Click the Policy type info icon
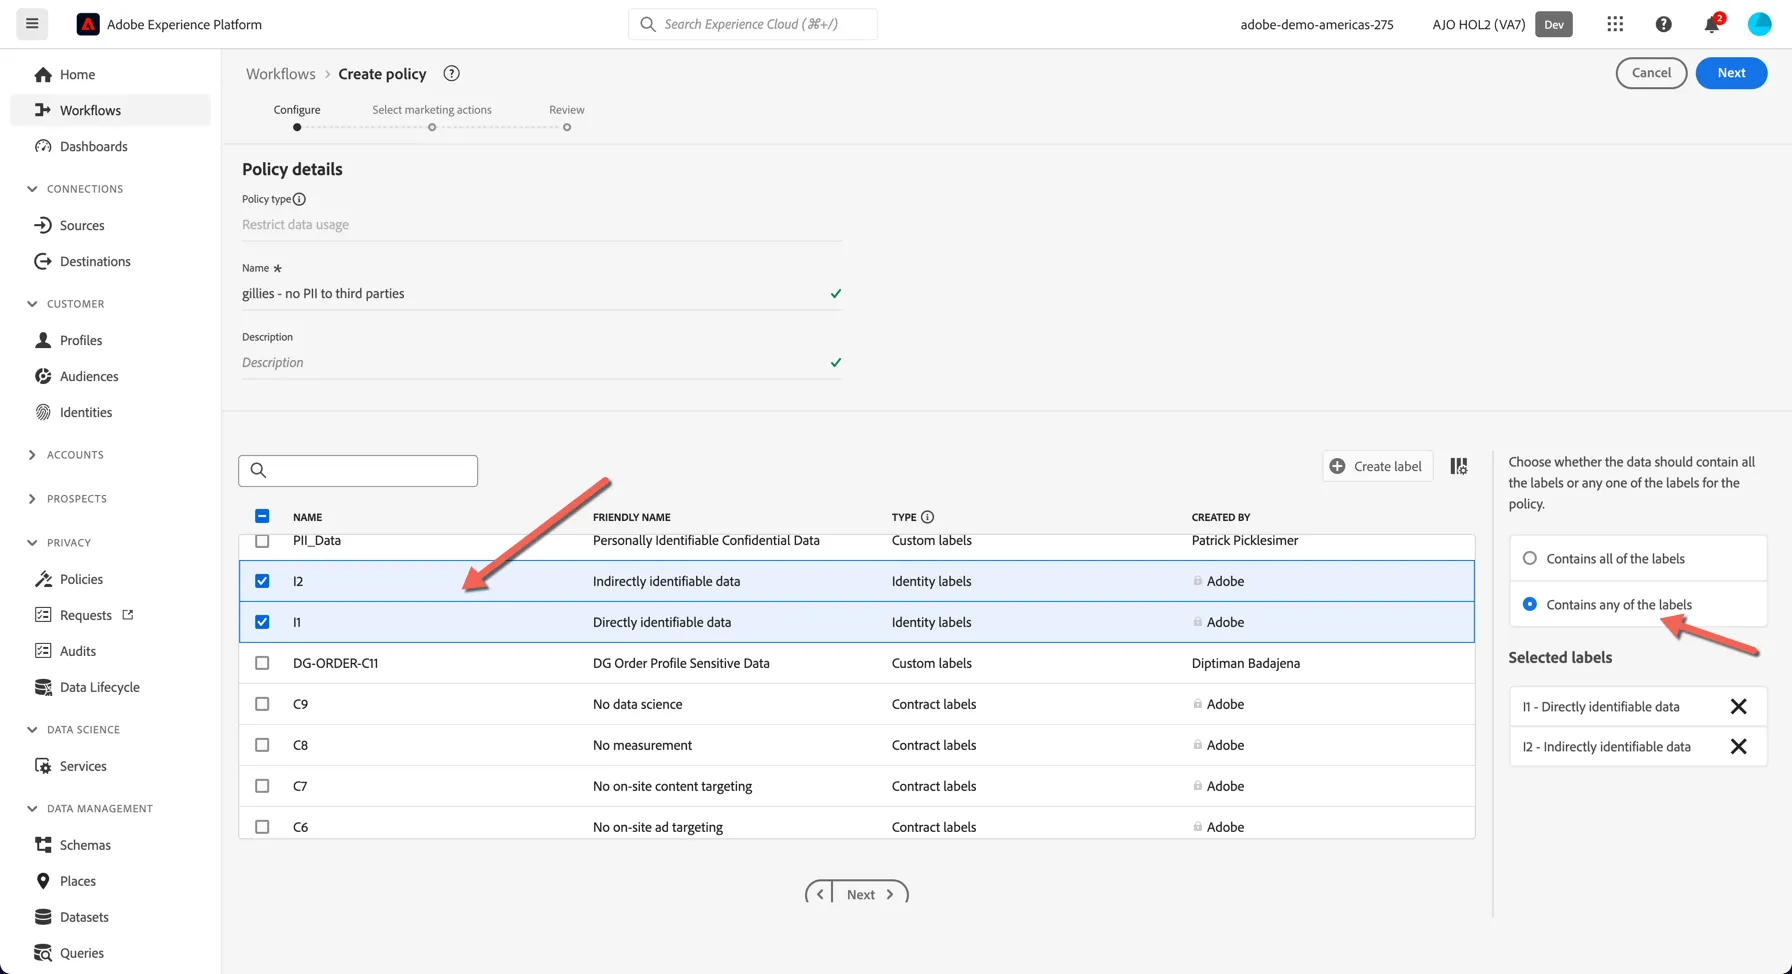This screenshot has width=1792, height=974. pyautogui.click(x=299, y=199)
